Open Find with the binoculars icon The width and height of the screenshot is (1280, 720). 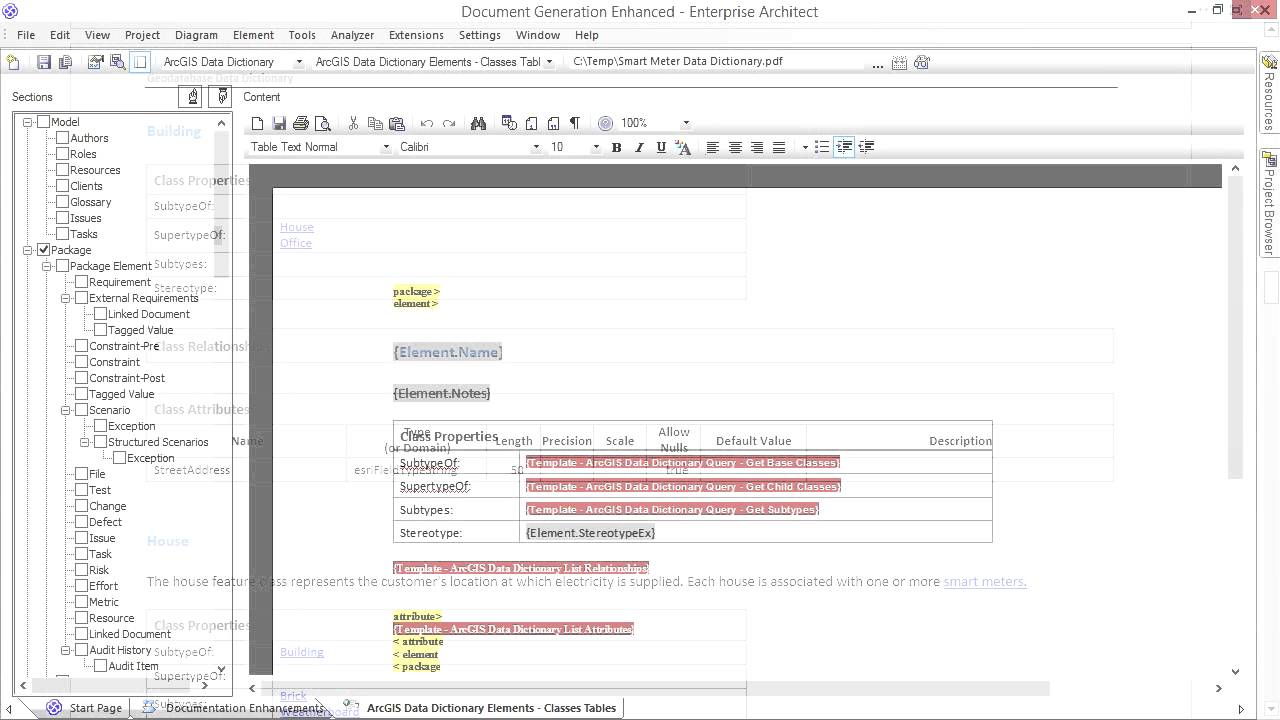pos(478,123)
